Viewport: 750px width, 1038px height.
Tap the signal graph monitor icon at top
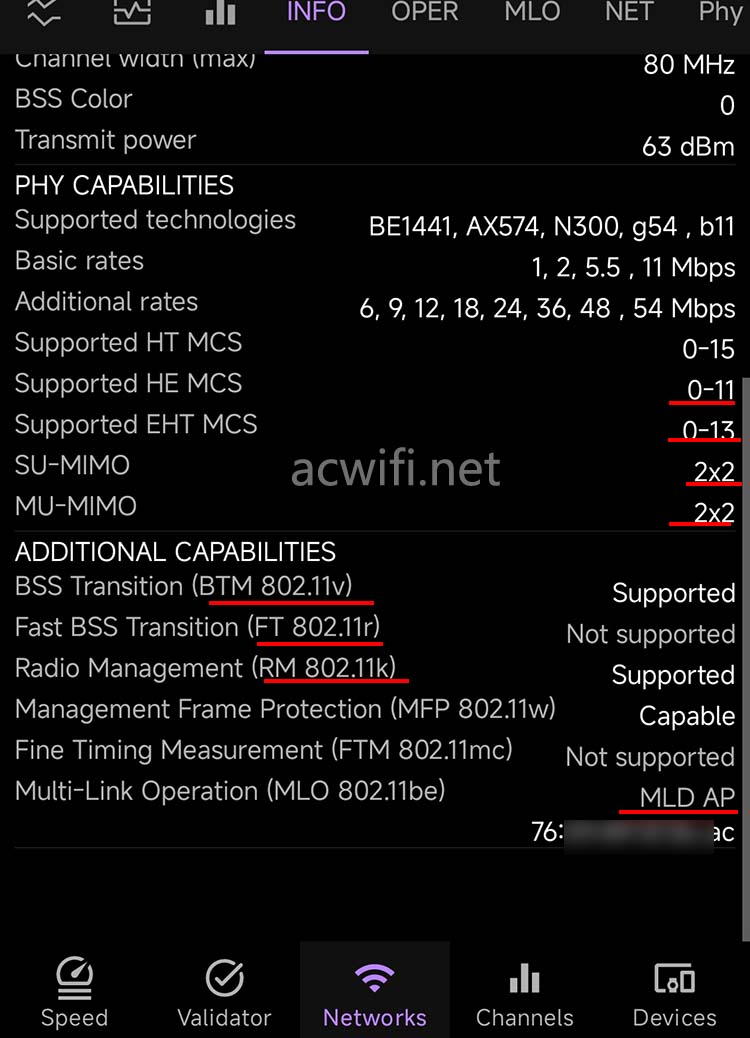[x=132, y=13]
